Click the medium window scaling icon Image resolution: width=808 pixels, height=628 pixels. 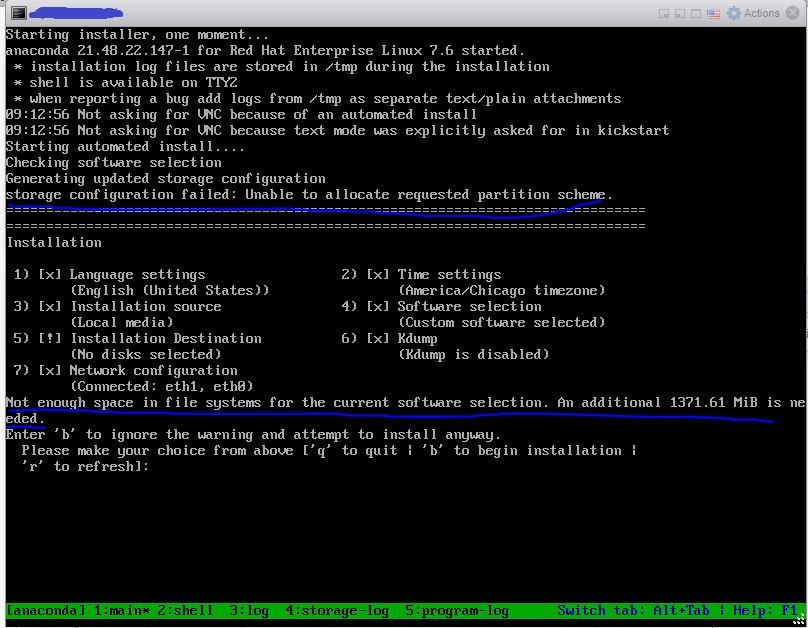pyautogui.click(x=679, y=13)
